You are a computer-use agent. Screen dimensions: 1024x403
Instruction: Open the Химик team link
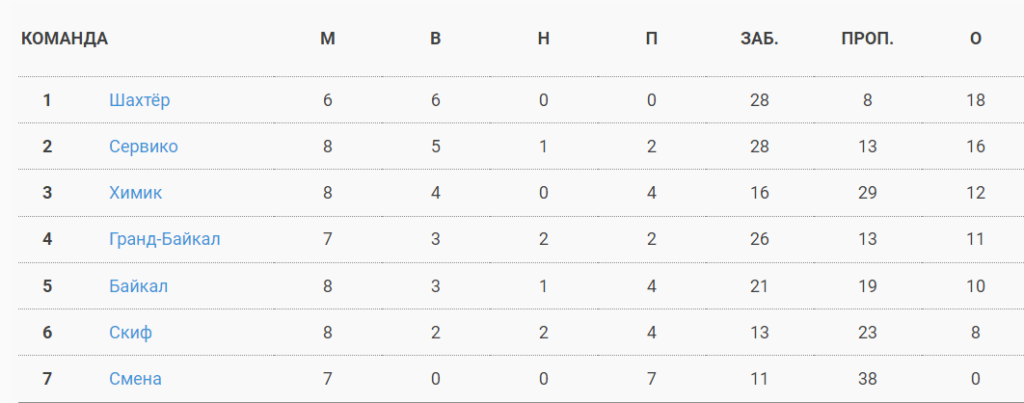click(136, 193)
